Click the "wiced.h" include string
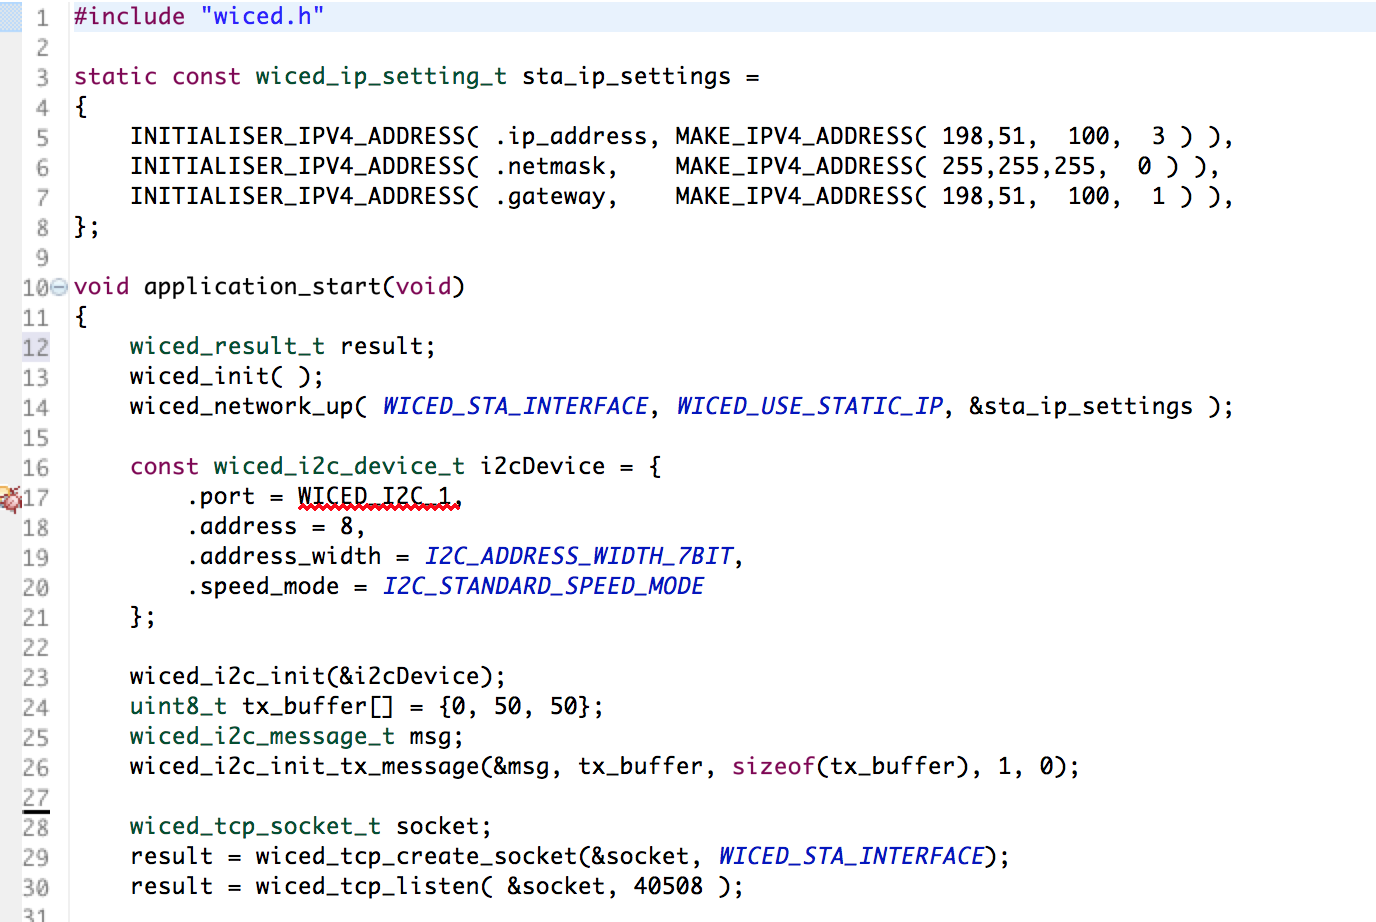 coord(262,17)
